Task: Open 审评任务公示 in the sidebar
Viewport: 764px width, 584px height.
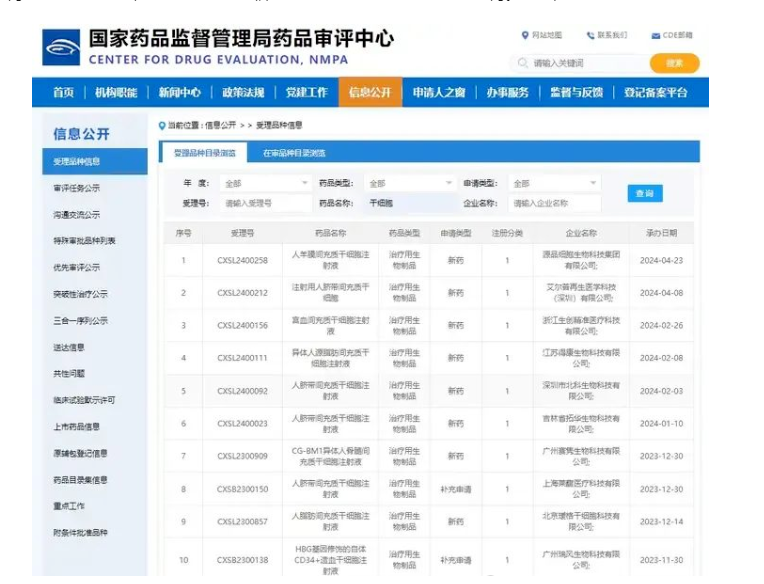Action: 77,188
